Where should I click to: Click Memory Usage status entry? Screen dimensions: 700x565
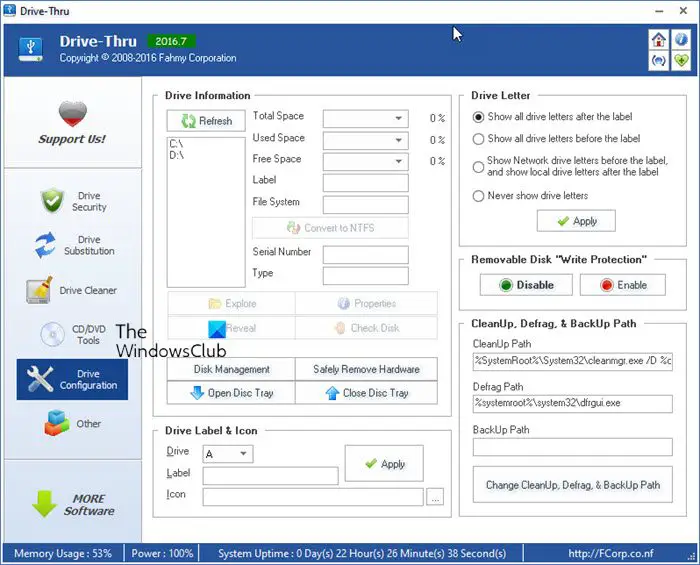coord(63,554)
